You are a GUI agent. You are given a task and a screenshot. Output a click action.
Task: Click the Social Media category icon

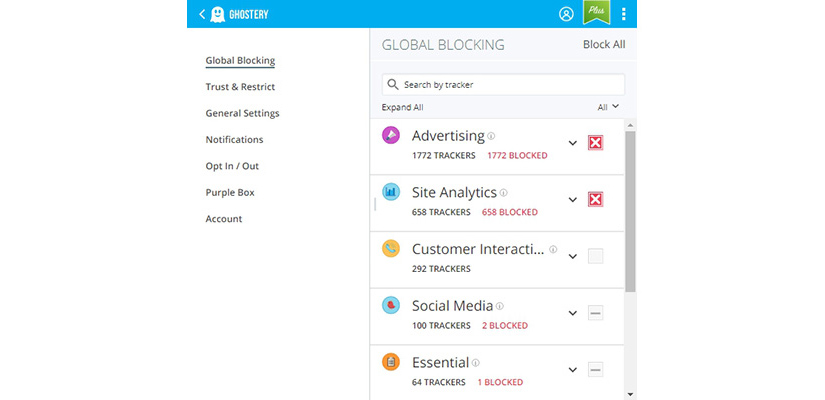click(x=390, y=305)
